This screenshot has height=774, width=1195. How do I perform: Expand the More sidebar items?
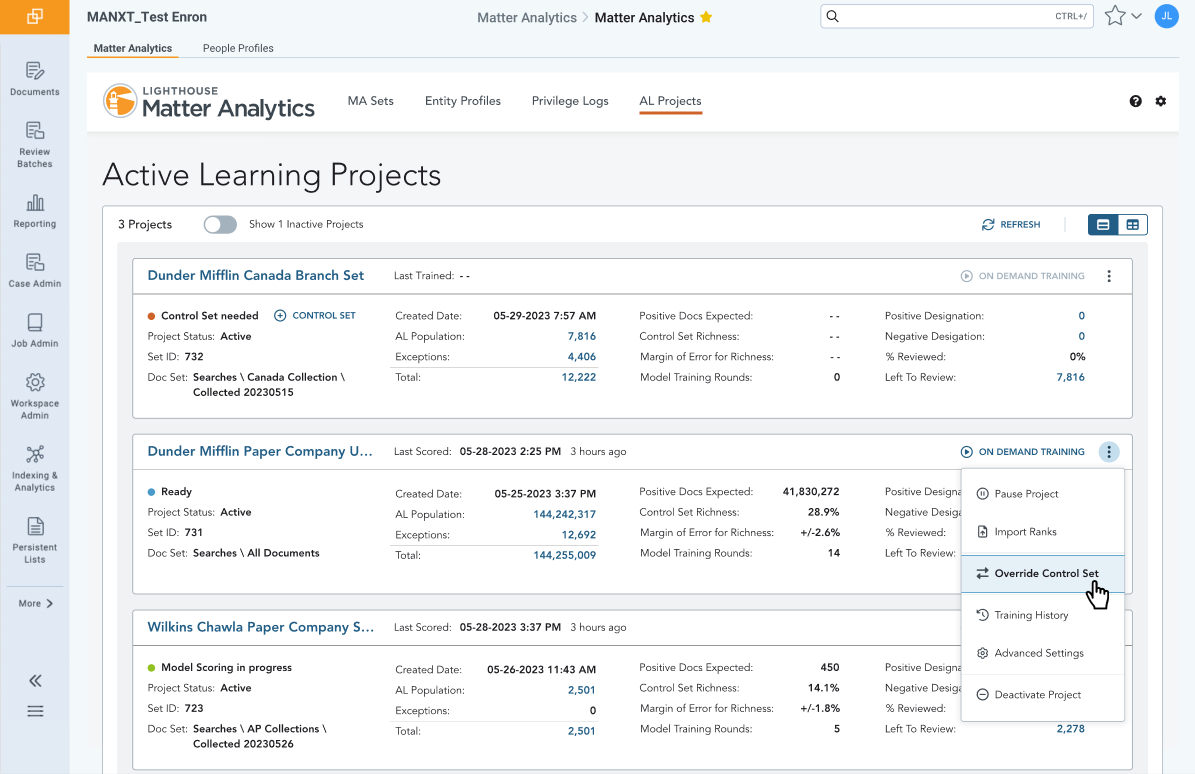[x=35, y=603]
